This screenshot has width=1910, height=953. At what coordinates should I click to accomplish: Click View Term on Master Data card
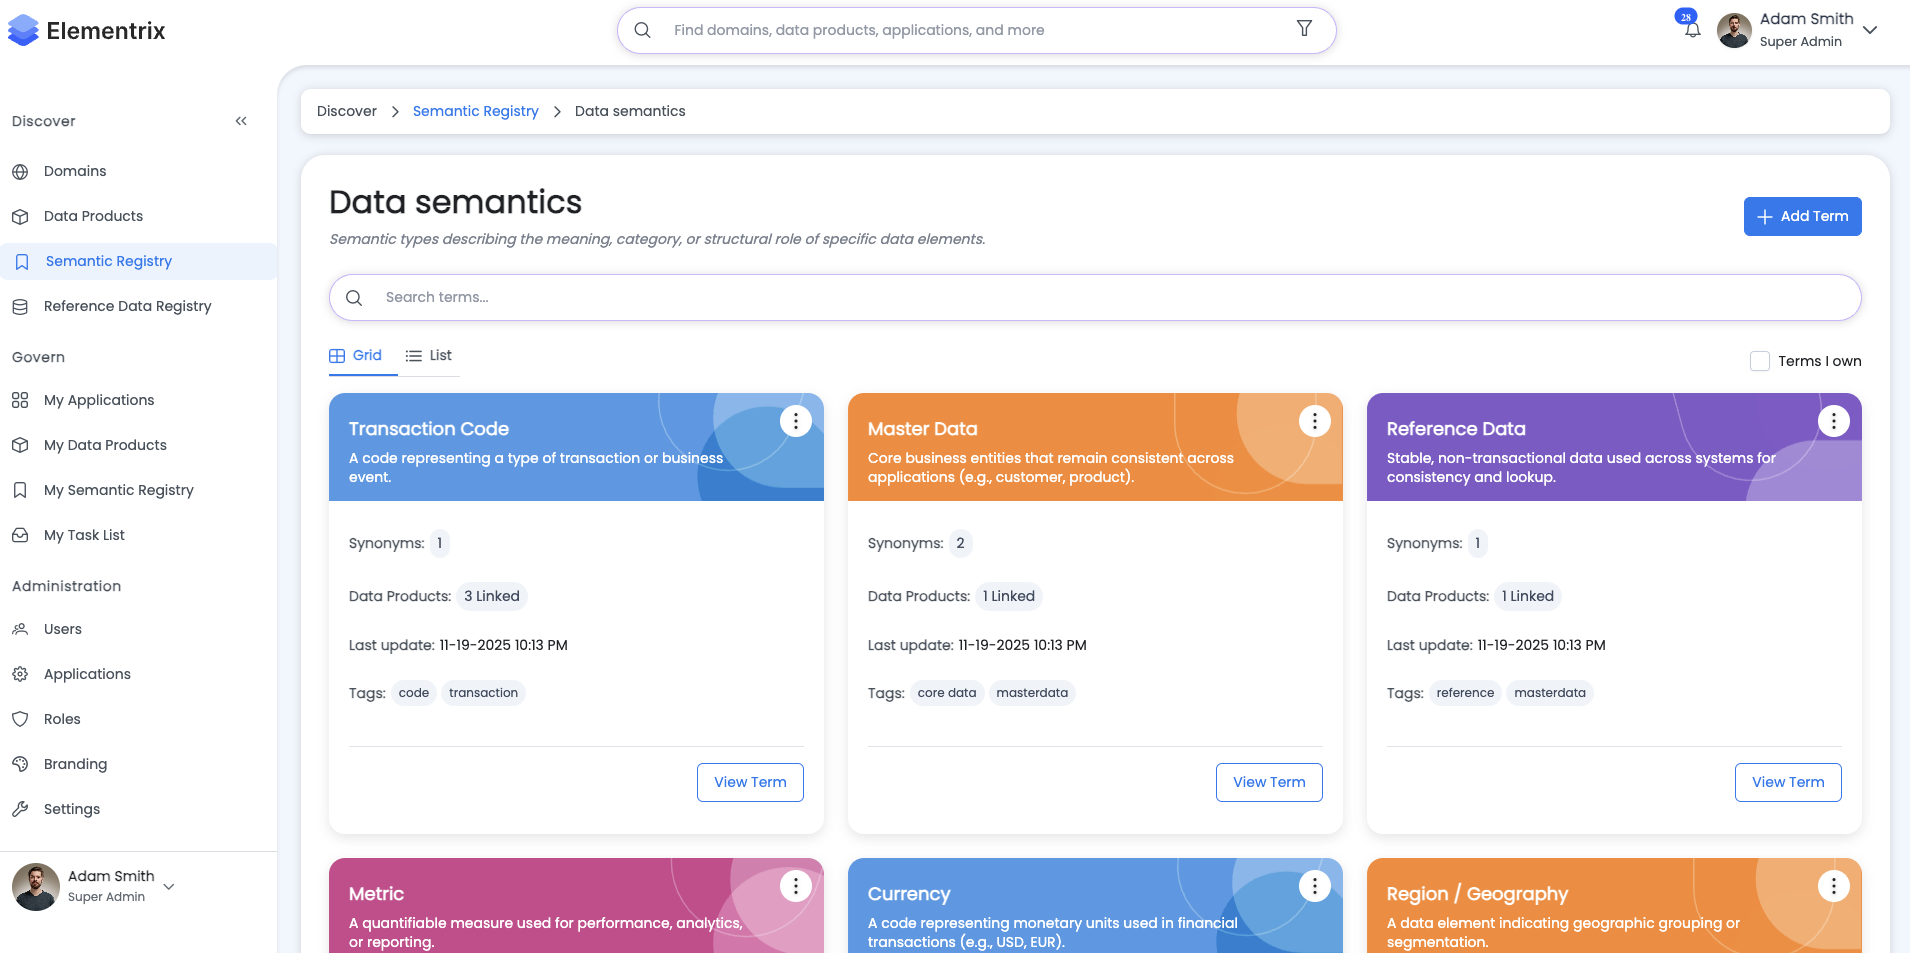[1268, 782]
